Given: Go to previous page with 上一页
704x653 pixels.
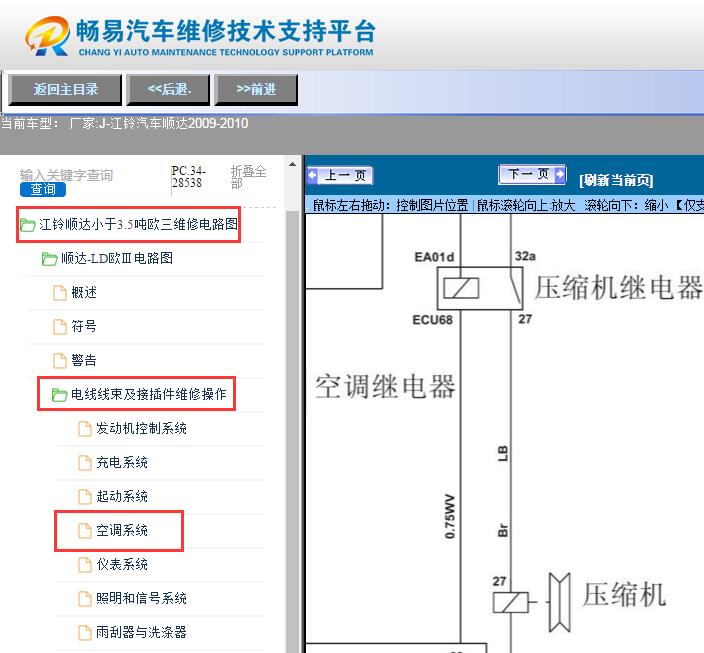Looking at the screenshot, I should click(340, 175).
